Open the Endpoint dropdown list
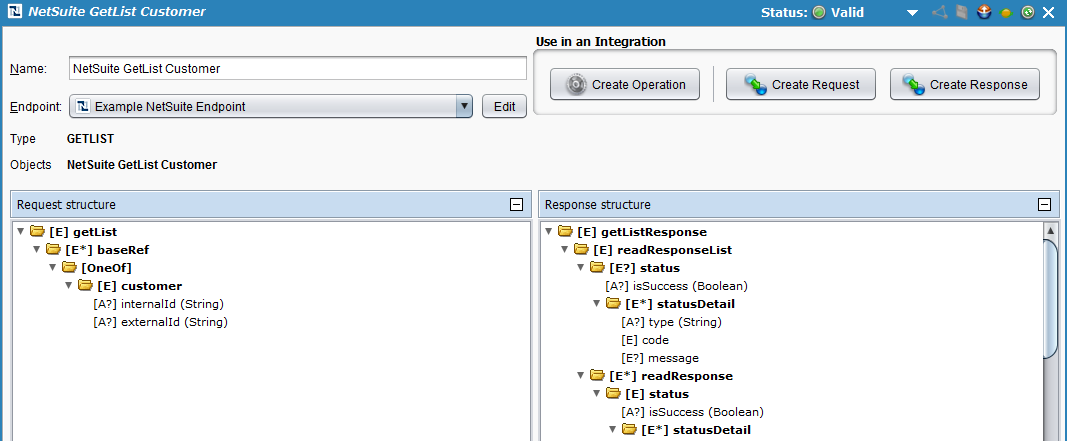This screenshot has height=441, width=1067. click(463, 106)
